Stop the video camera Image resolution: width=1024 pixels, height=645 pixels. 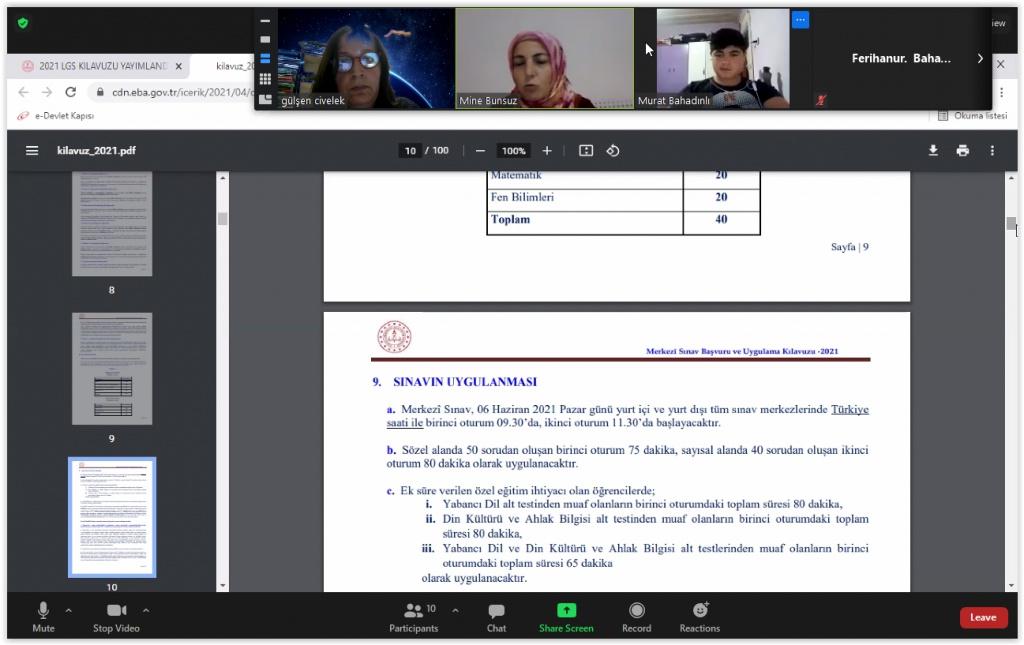(116, 615)
